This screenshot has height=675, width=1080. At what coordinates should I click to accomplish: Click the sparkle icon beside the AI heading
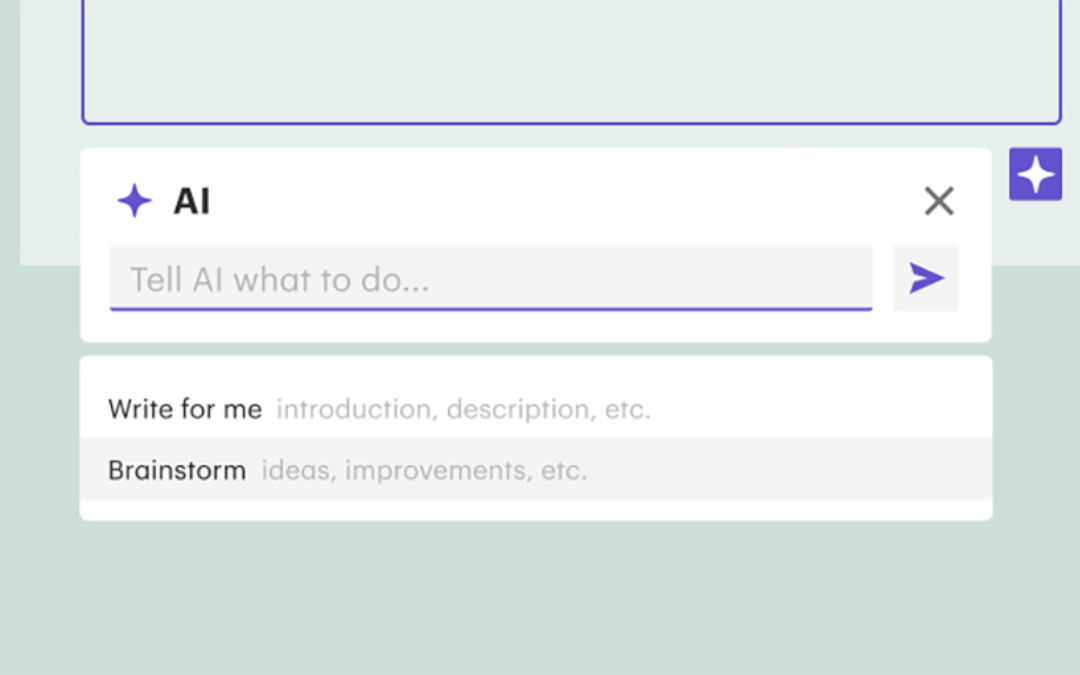134,201
